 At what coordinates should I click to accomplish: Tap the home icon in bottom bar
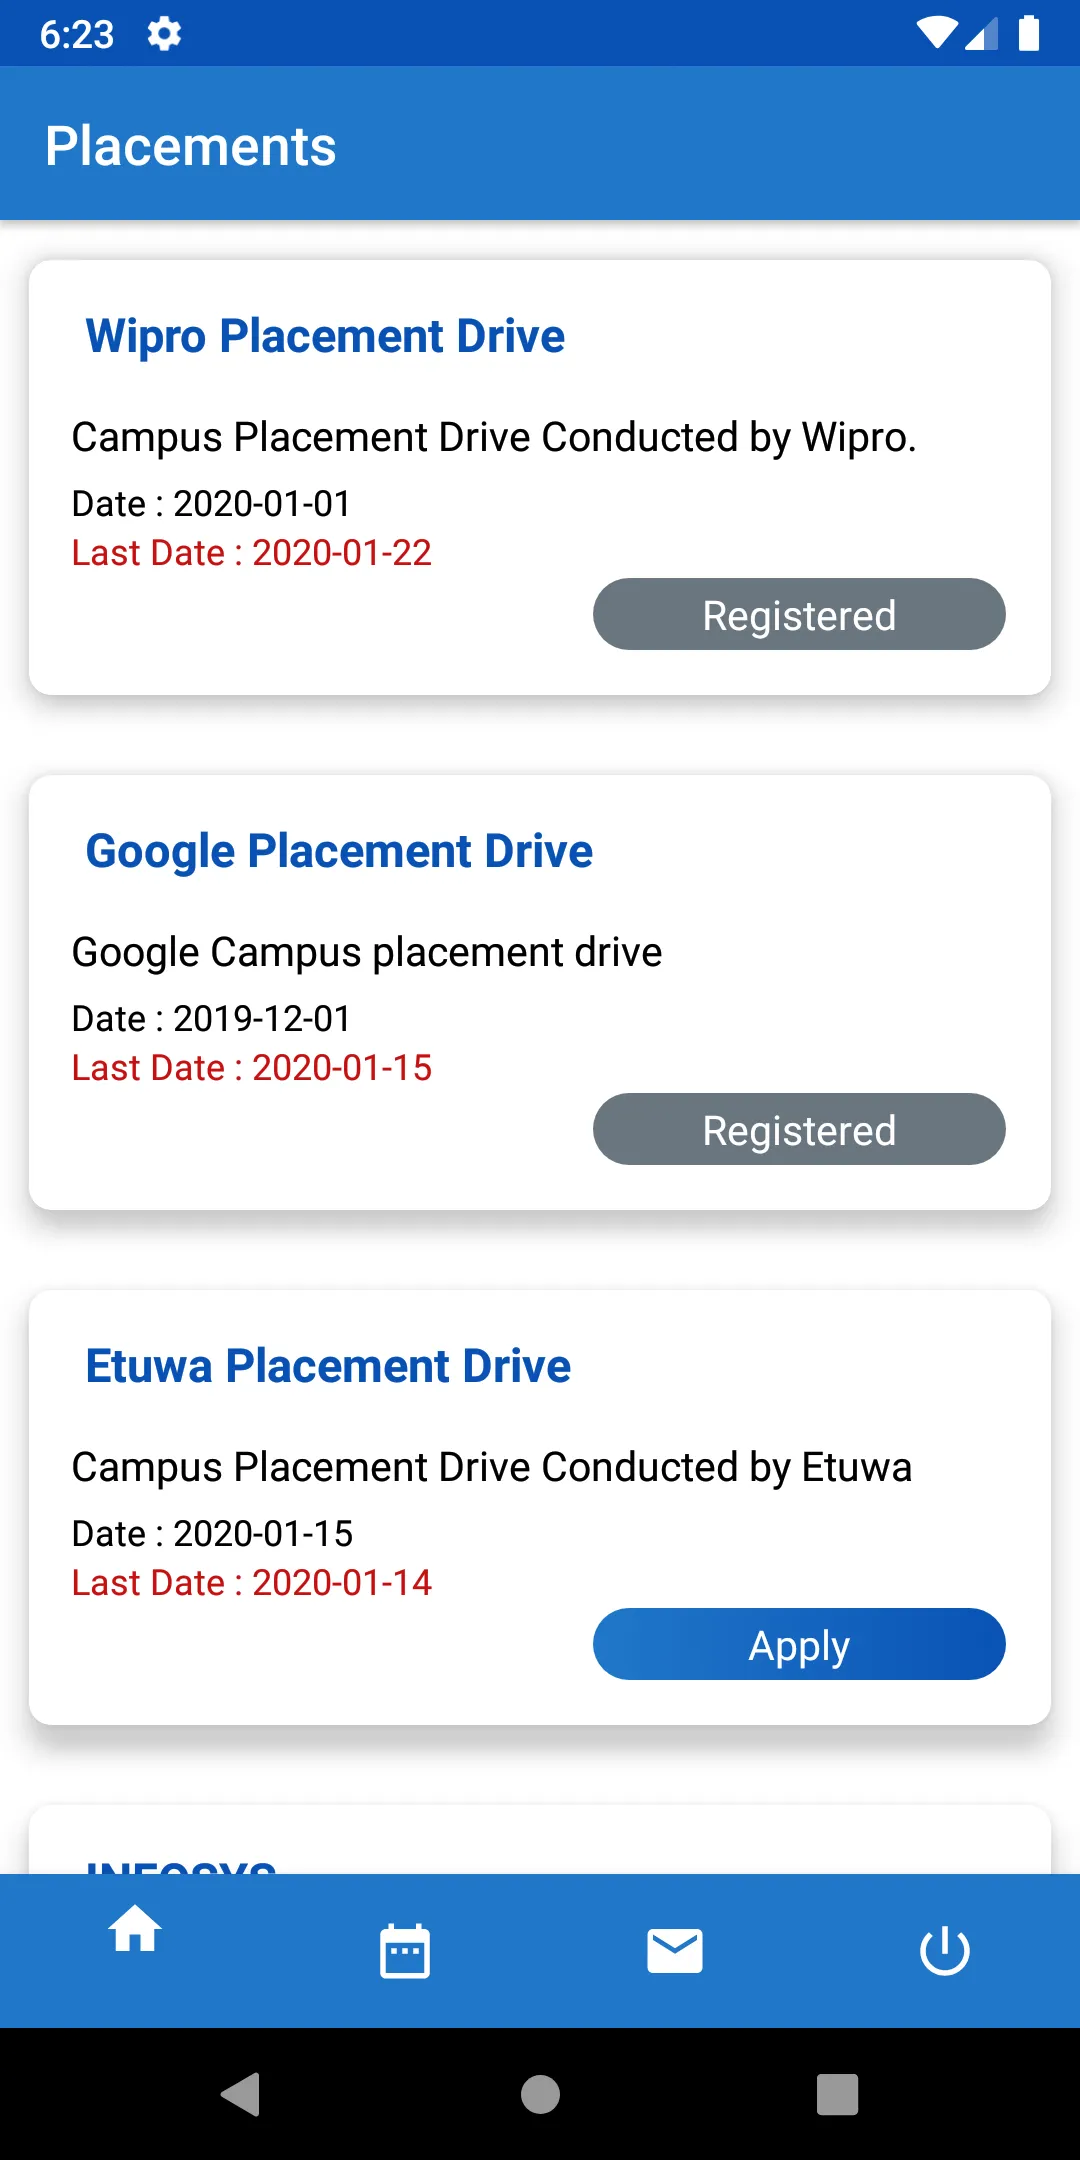pos(135,1929)
